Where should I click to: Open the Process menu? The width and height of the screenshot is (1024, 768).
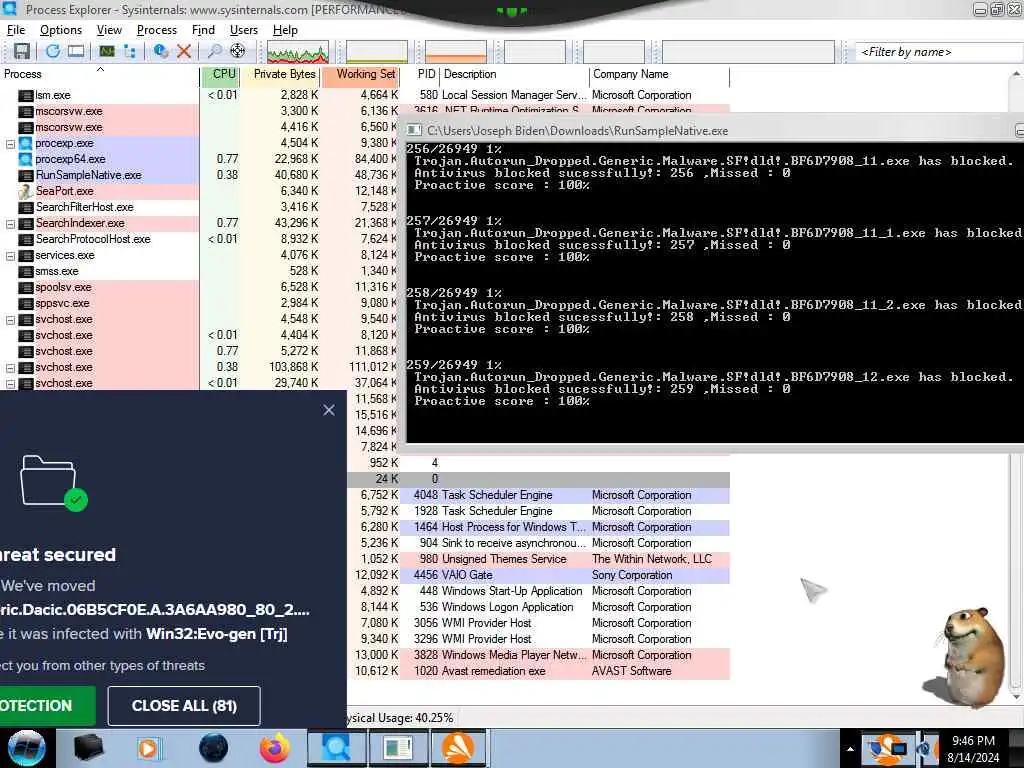point(157,30)
